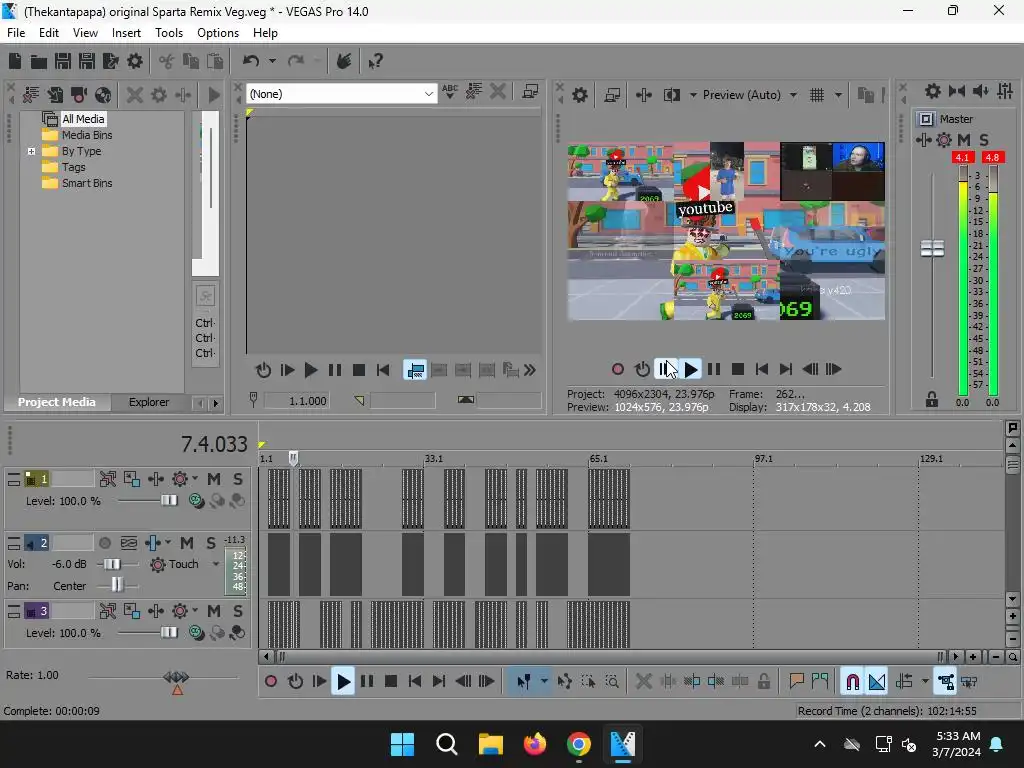Enable snapping magnet button
Screen dimensions: 1024x768
[x=852, y=682]
